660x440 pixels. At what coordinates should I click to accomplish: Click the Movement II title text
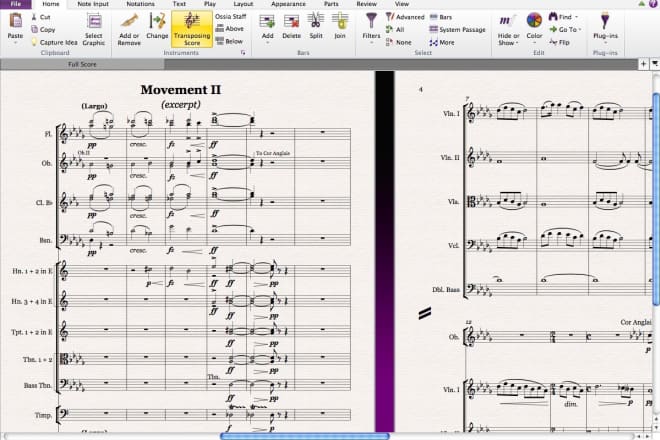(x=180, y=90)
